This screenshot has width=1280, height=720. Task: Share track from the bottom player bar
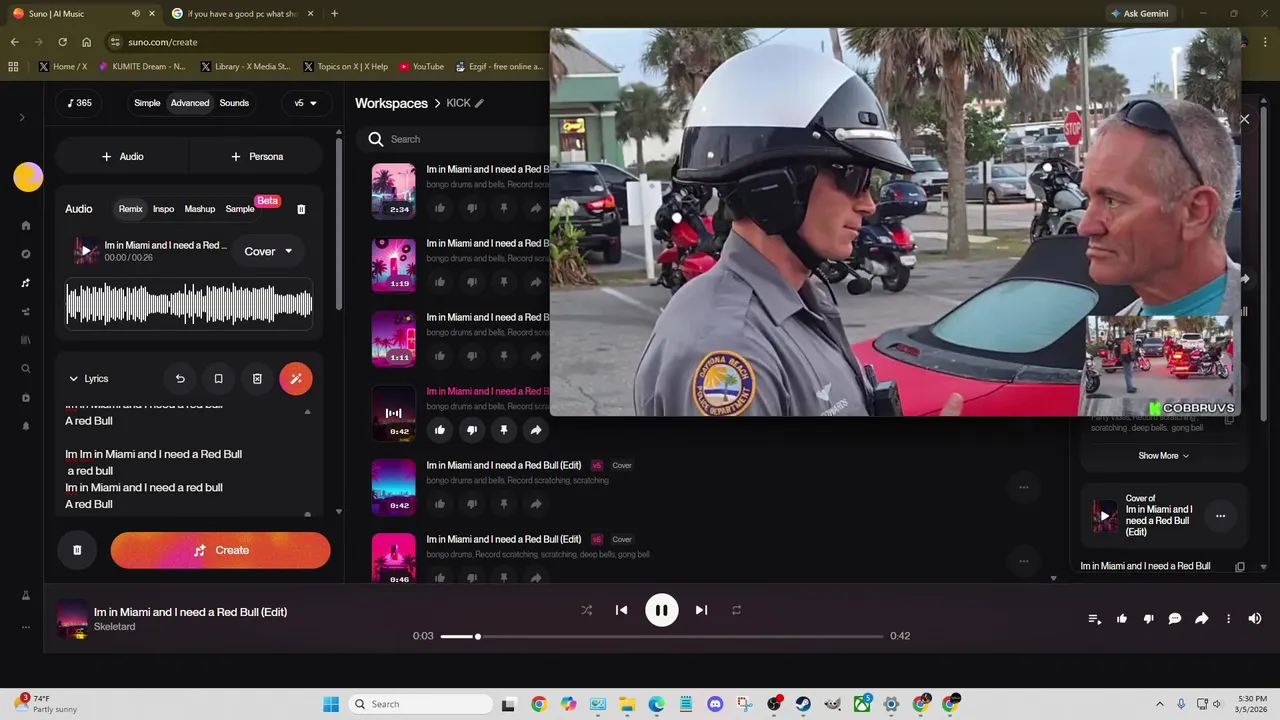1202,619
